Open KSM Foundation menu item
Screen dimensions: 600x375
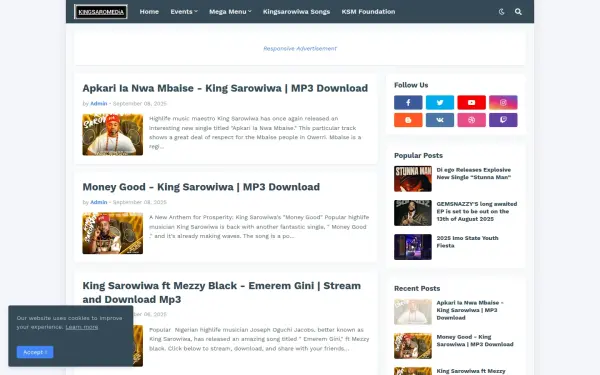[x=368, y=12]
